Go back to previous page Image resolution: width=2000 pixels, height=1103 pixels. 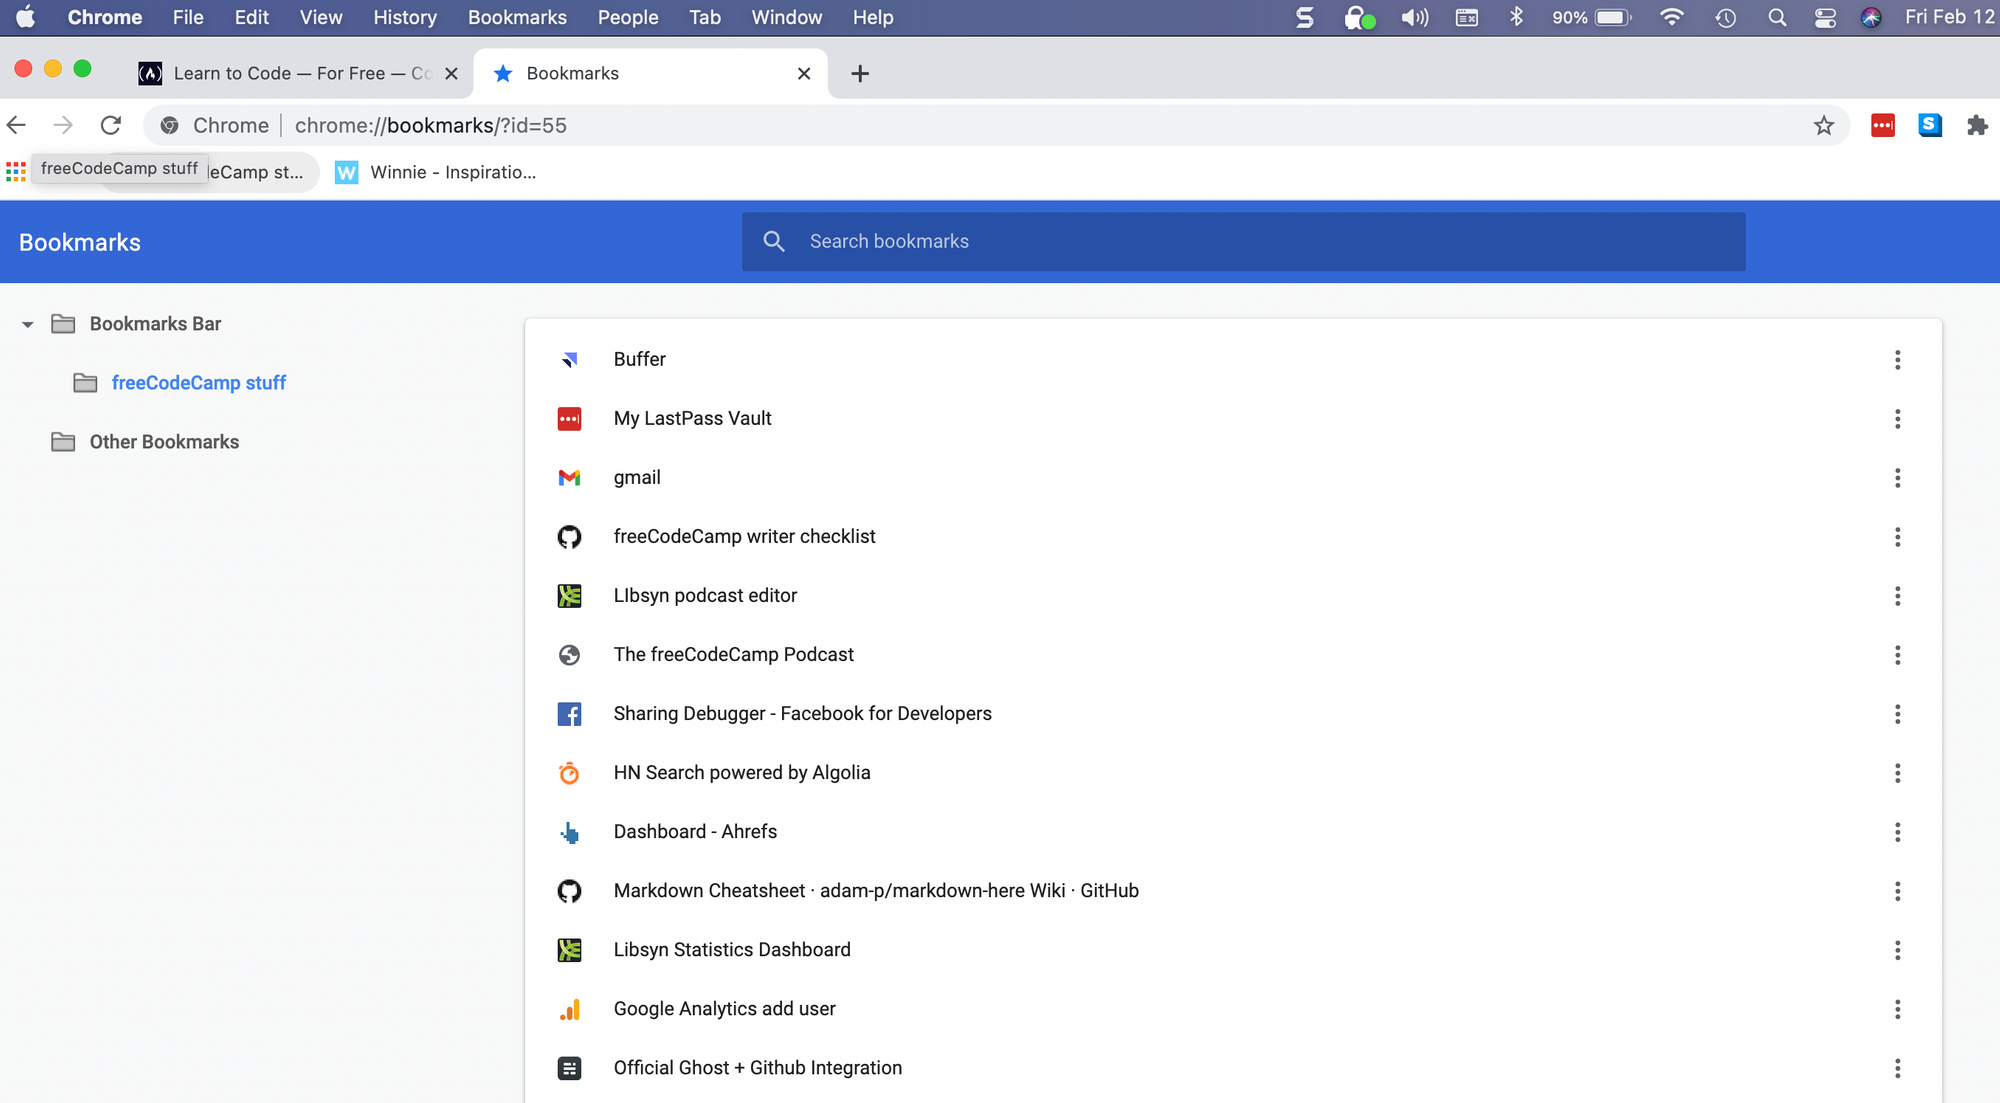[x=17, y=125]
